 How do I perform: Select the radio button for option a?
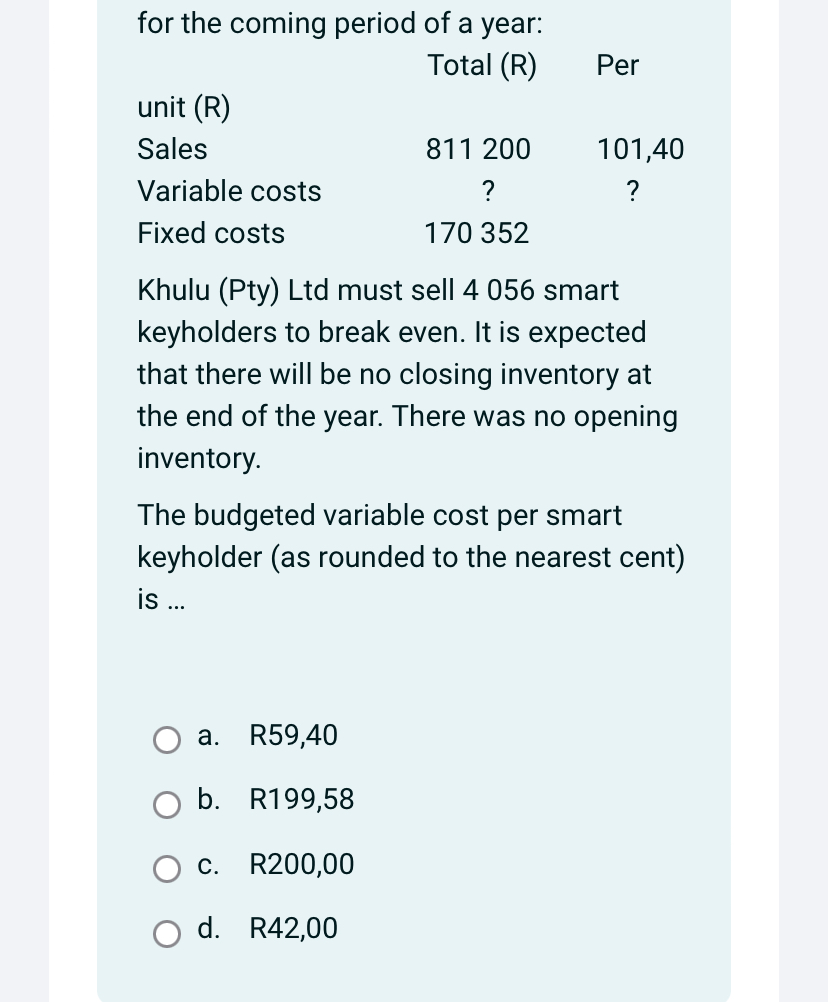[x=167, y=740]
